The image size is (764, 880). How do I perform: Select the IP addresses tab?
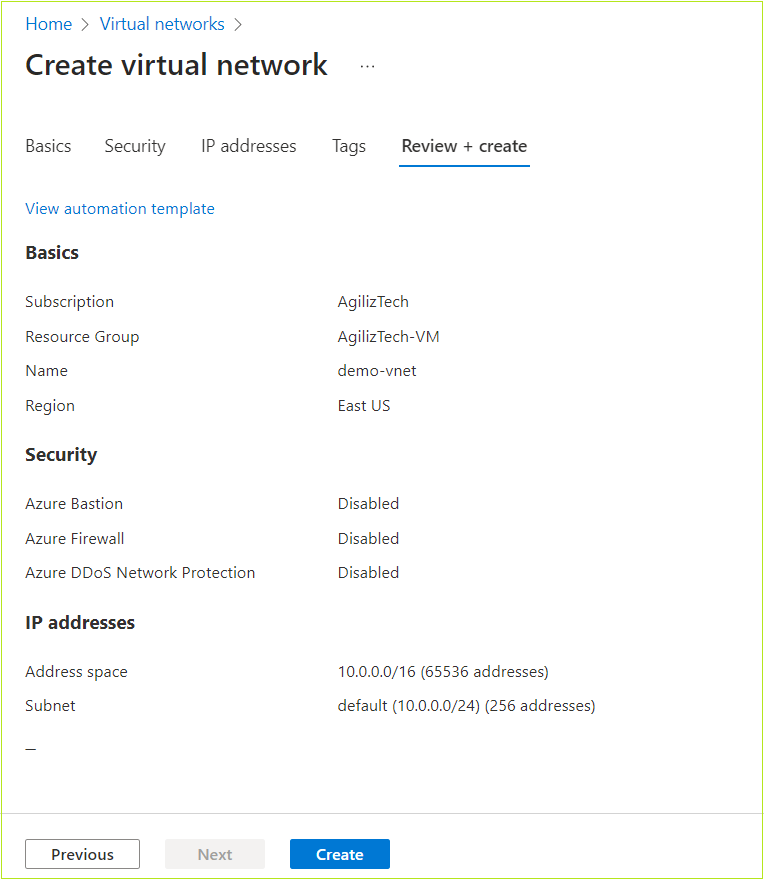coord(248,146)
